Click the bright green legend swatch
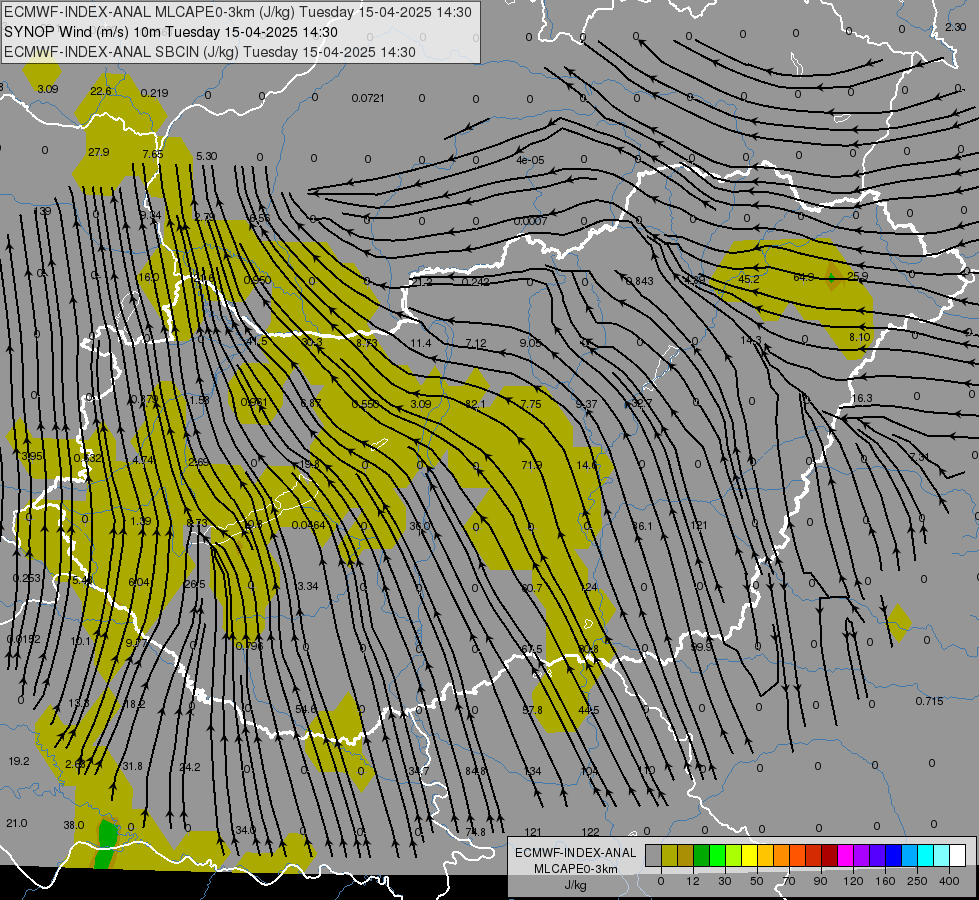Viewport: 979px width, 900px height. pos(717,855)
